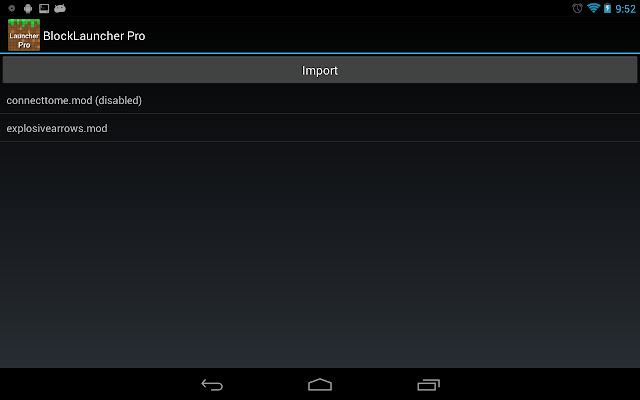The height and width of the screenshot is (400, 640).
Task: Tap the terminal window notification icon
Action: tap(44, 8)
